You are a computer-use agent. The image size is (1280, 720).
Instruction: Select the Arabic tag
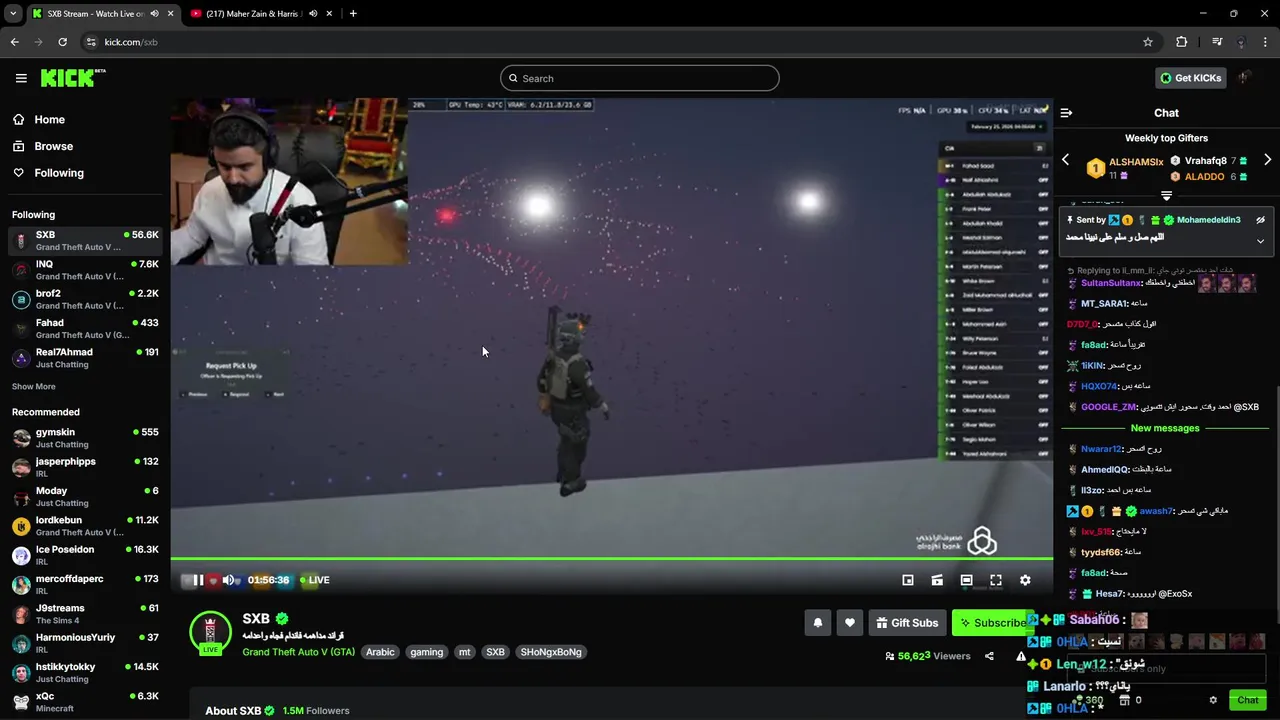pyautogui.click(x=380, y=652)
